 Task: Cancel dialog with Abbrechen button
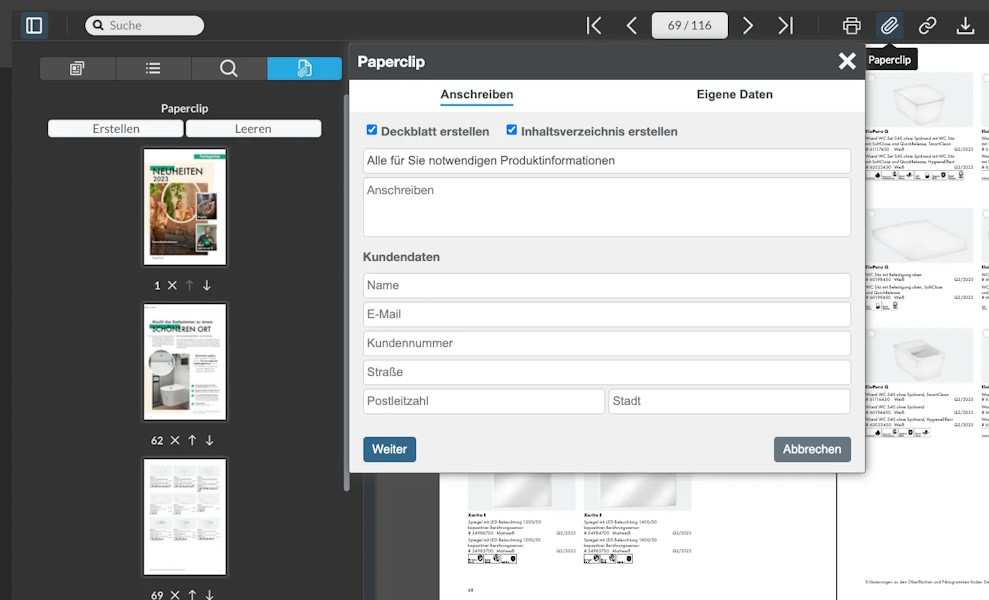point(812,449)
